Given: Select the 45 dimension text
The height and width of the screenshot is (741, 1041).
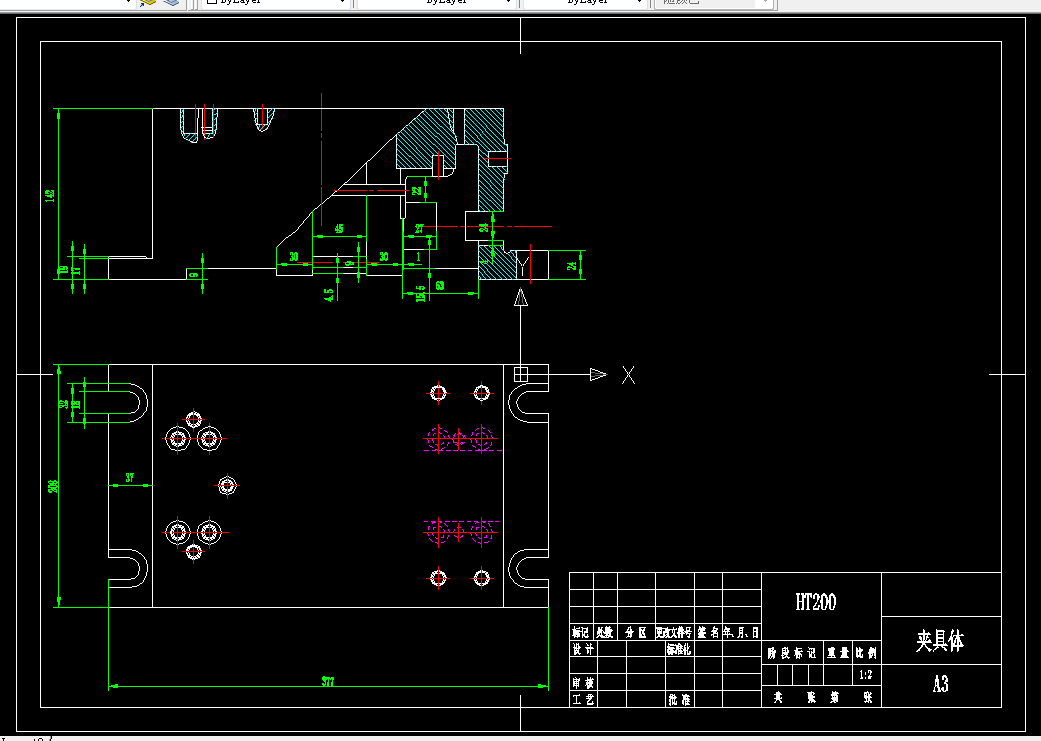Looking at the screenshot, I should coord(339,228).
